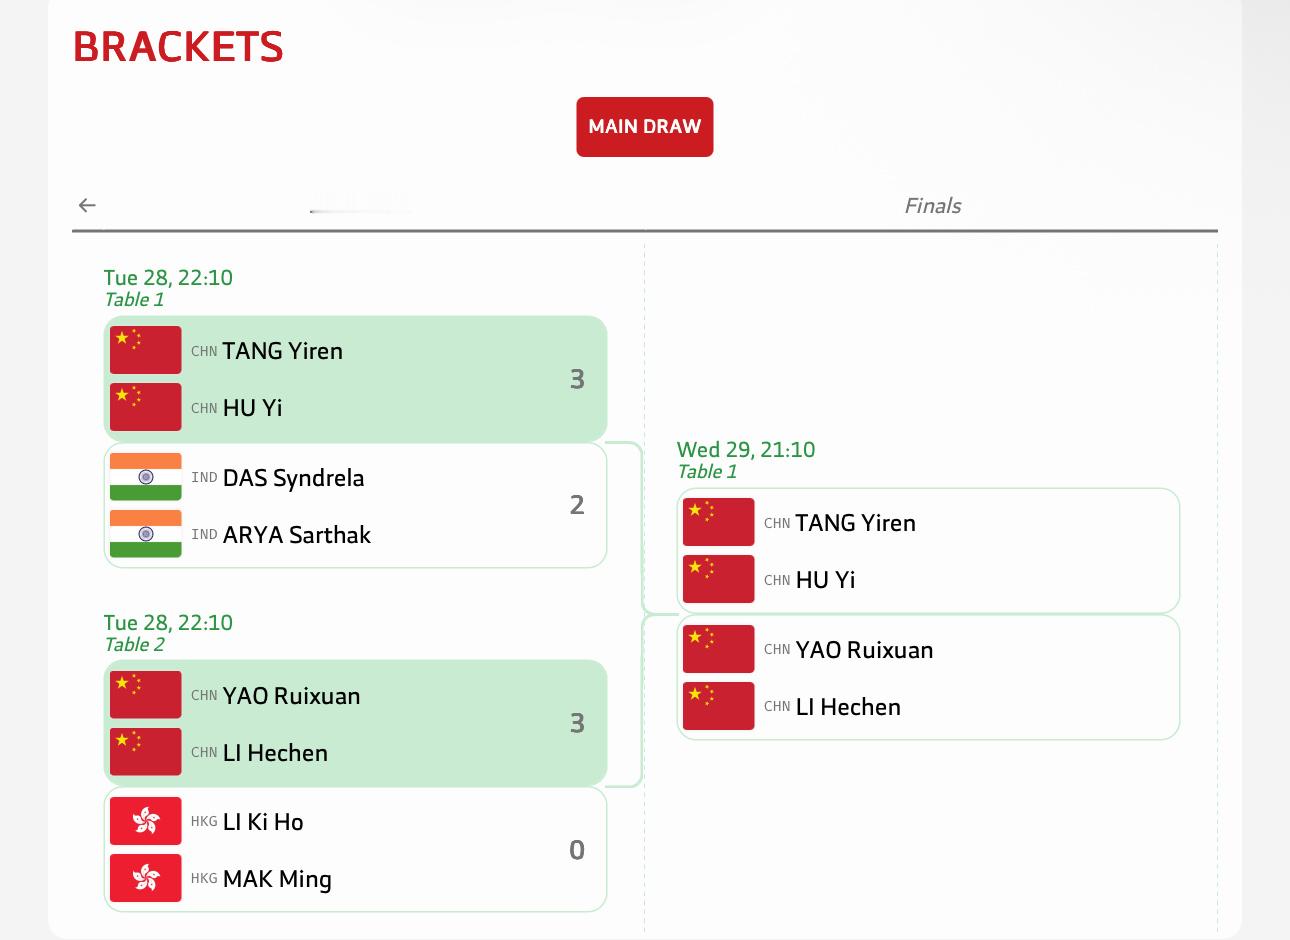The image size is (1290, 940).
Task: Click the score 2 for the India pair
Action: pyautogui.click(x=577, y=505)
